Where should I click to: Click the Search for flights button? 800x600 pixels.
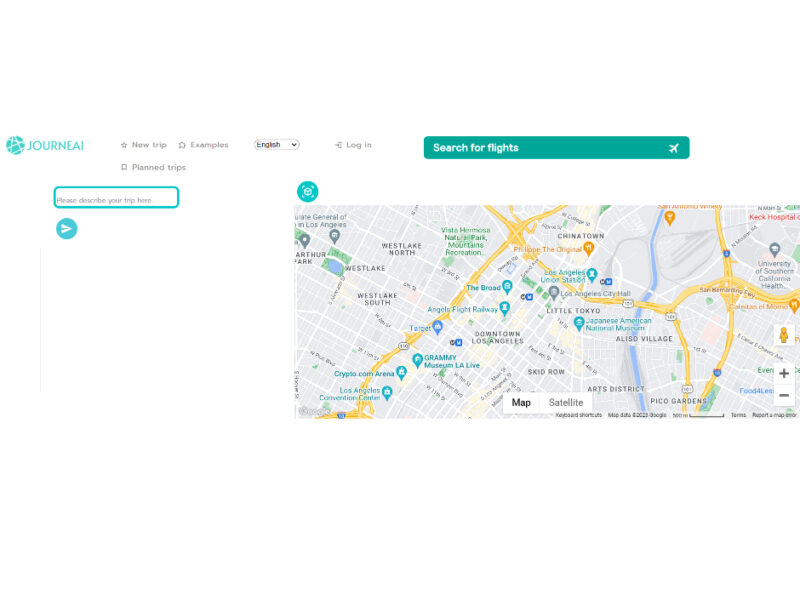click(x=556, y=148)
